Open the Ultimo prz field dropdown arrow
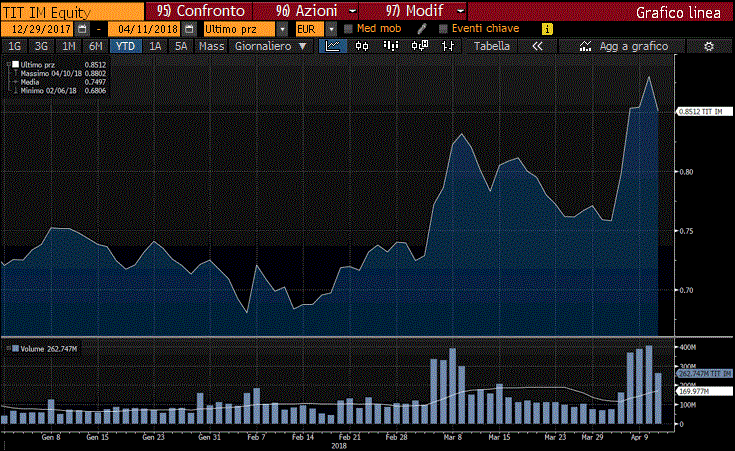The width and height of the screenshot is (735, 451). 282,29
